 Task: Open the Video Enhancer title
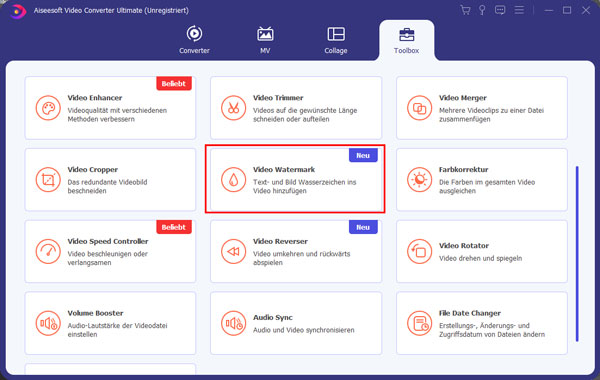[x=95, y=98]
